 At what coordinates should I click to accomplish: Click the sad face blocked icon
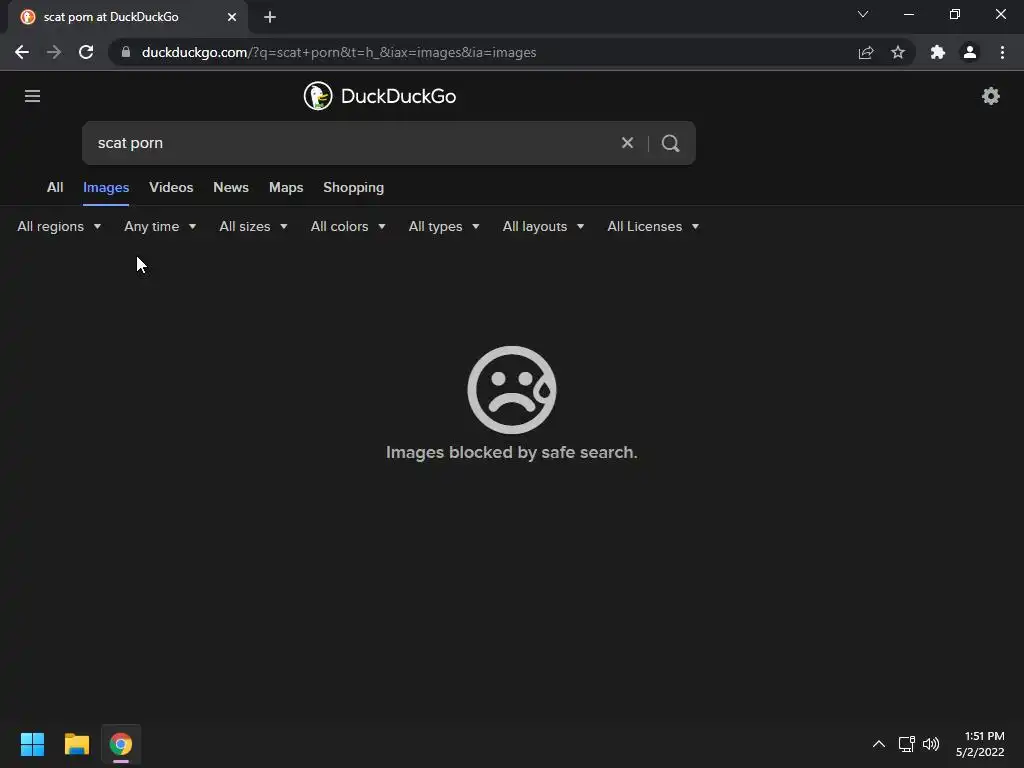pos(512,390)
